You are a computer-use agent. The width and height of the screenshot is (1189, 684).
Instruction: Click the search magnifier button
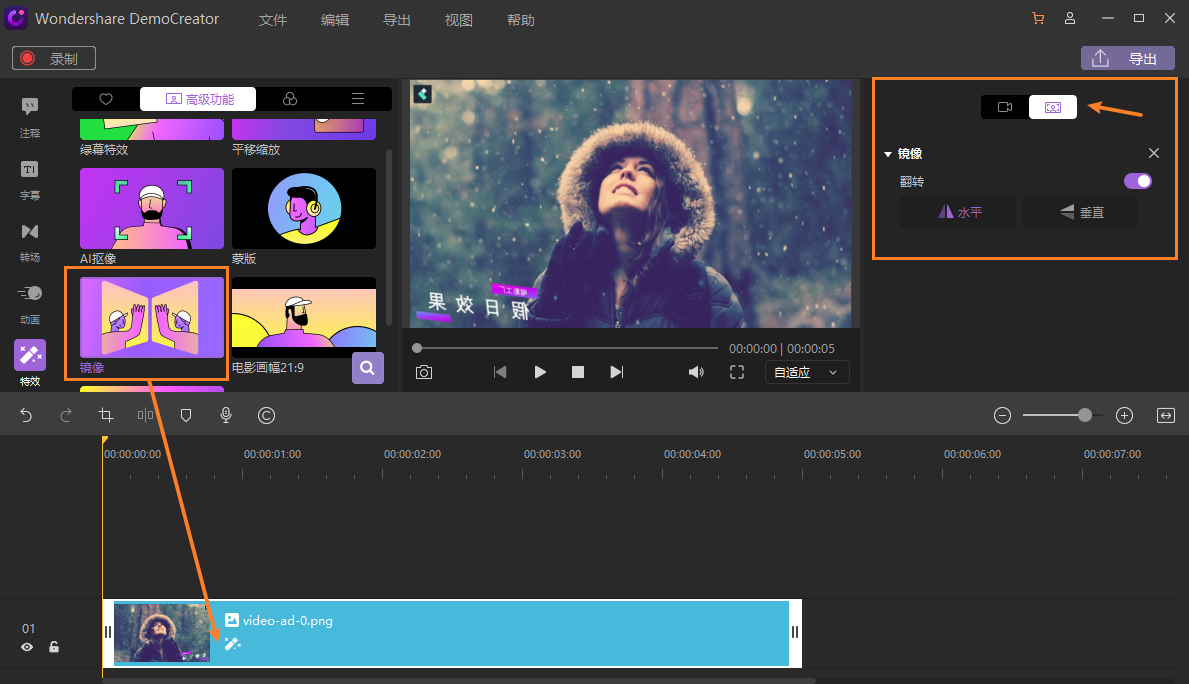(x=368, y=368)
